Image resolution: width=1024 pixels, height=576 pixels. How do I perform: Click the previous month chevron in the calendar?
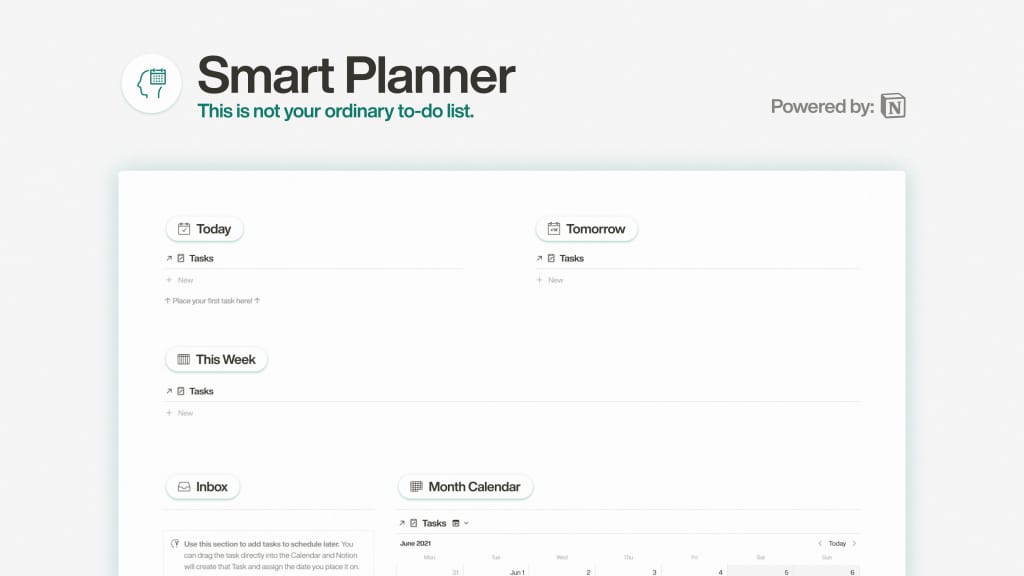click(822, 543)
